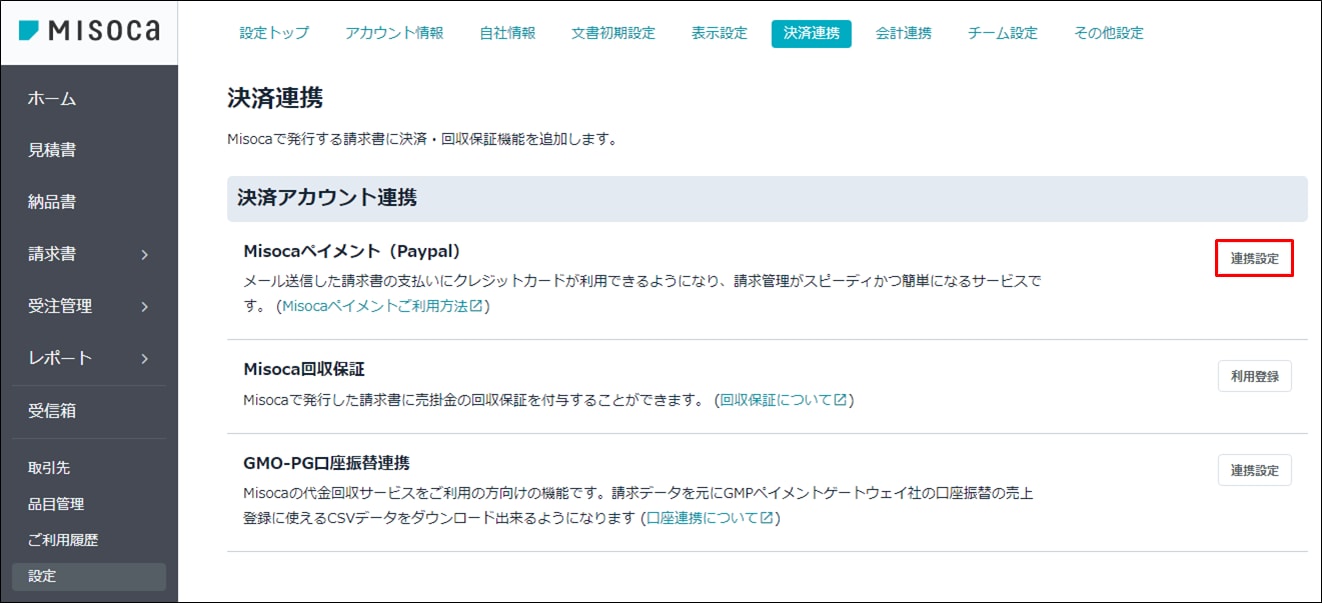Click 連携設定 for Misocaペイメント
Image resolution: width=1322 pixels, height=603 pixels.
point(1254,258)
